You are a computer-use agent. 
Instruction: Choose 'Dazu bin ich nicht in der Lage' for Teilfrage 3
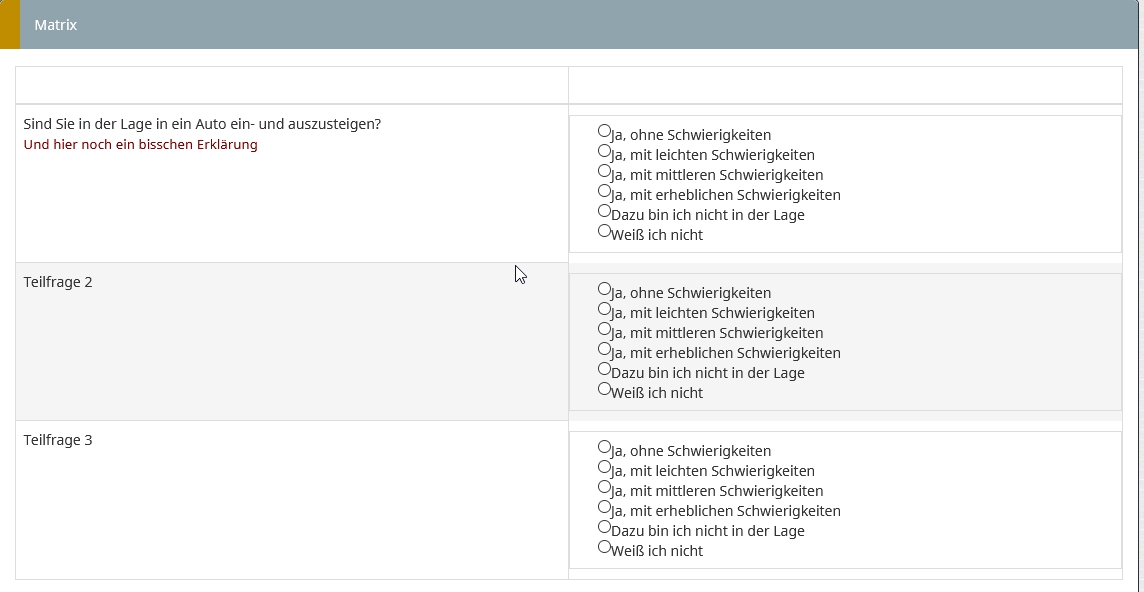pyautogui.click(x=604, y=527)
